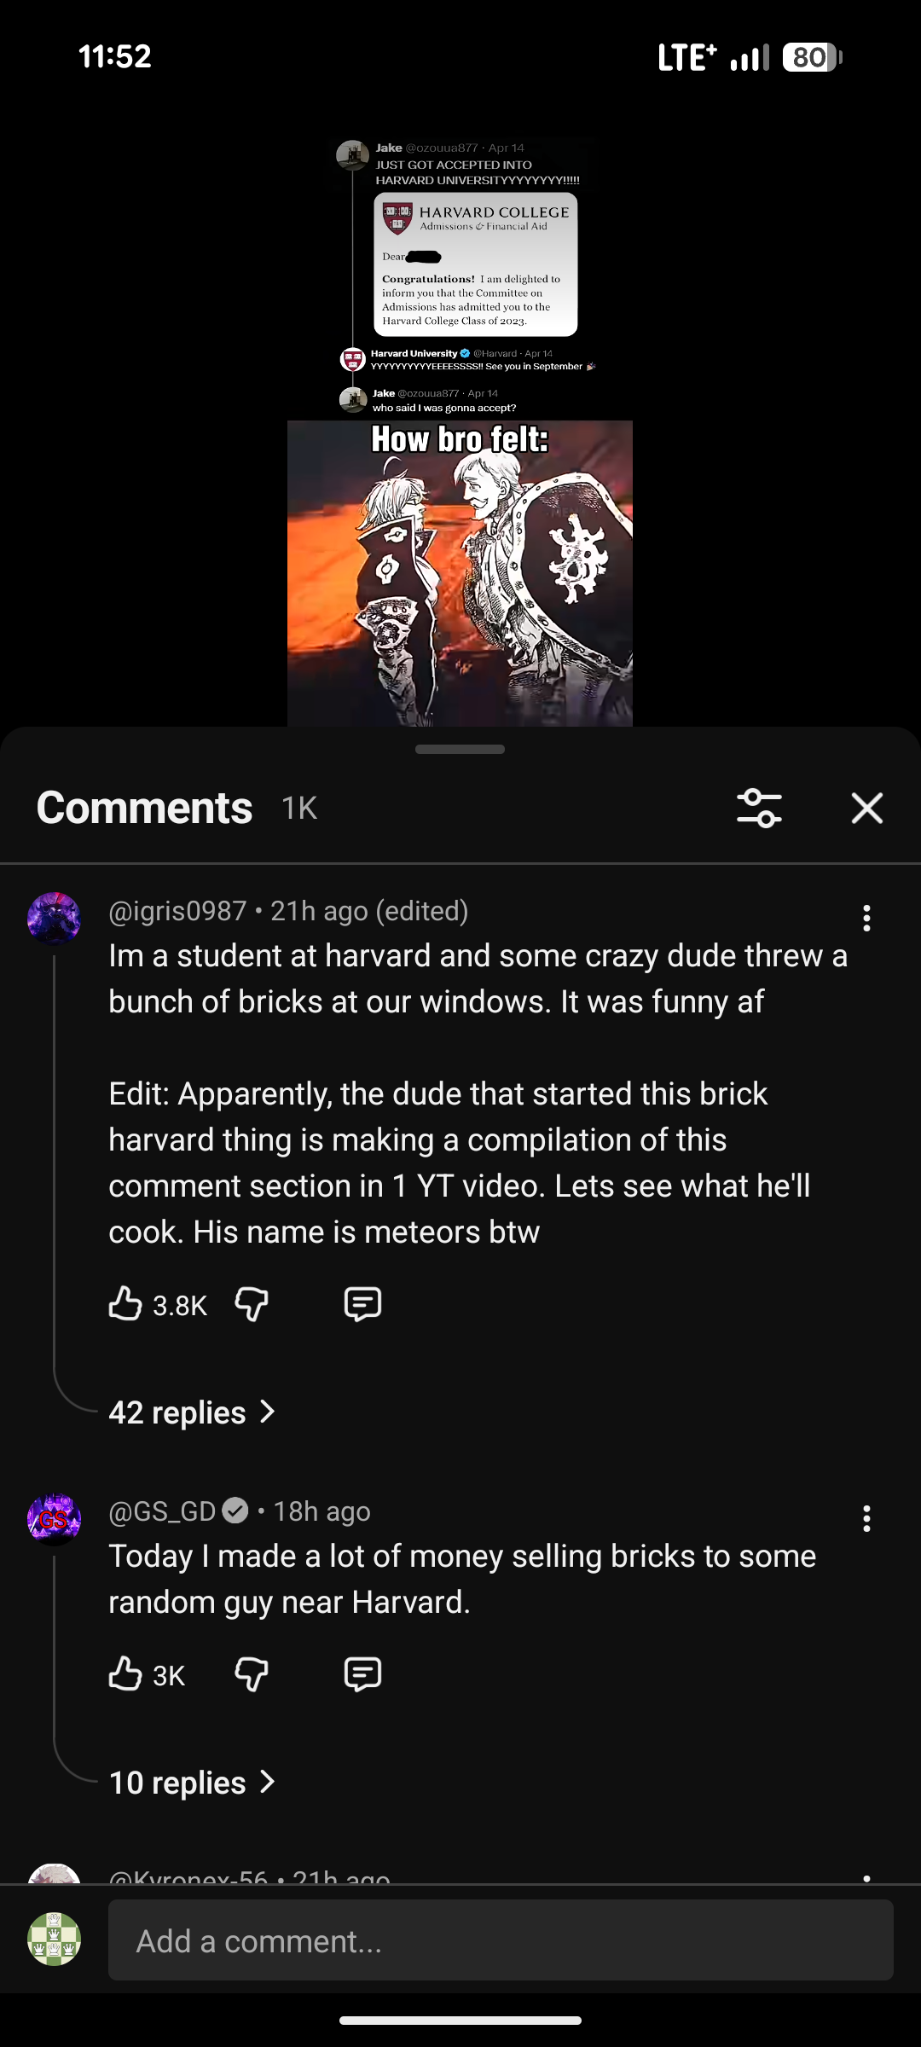
Task: Tap the @GS_GD username link
Action: click(x=162, y=1511)
